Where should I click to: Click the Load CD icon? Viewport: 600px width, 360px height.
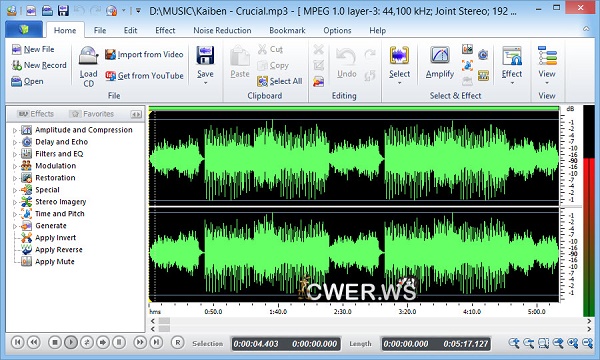pyautogui.click(x=88, y=55)
